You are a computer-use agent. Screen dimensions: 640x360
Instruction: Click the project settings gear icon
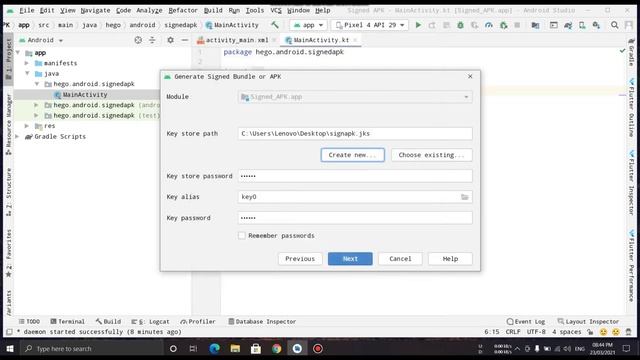click(x=170, y=40)
